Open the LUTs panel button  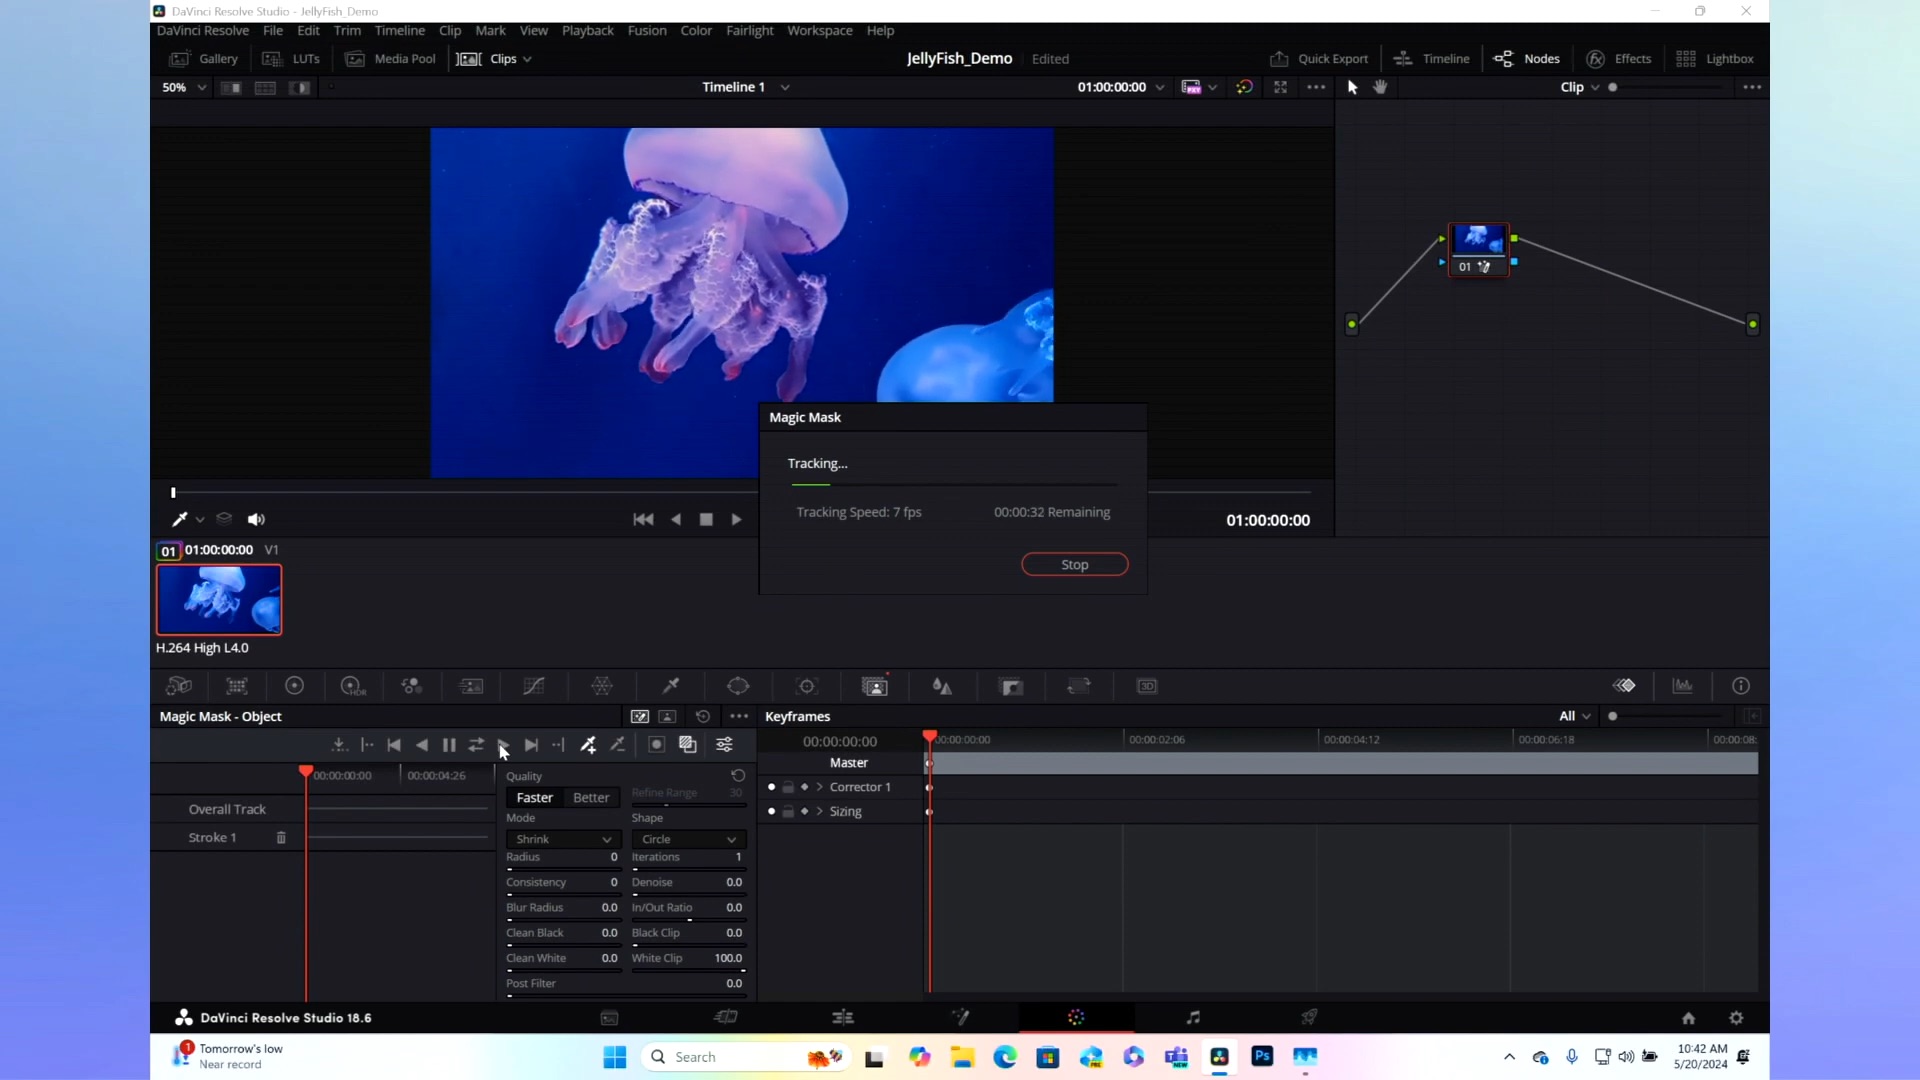[291, 59]
